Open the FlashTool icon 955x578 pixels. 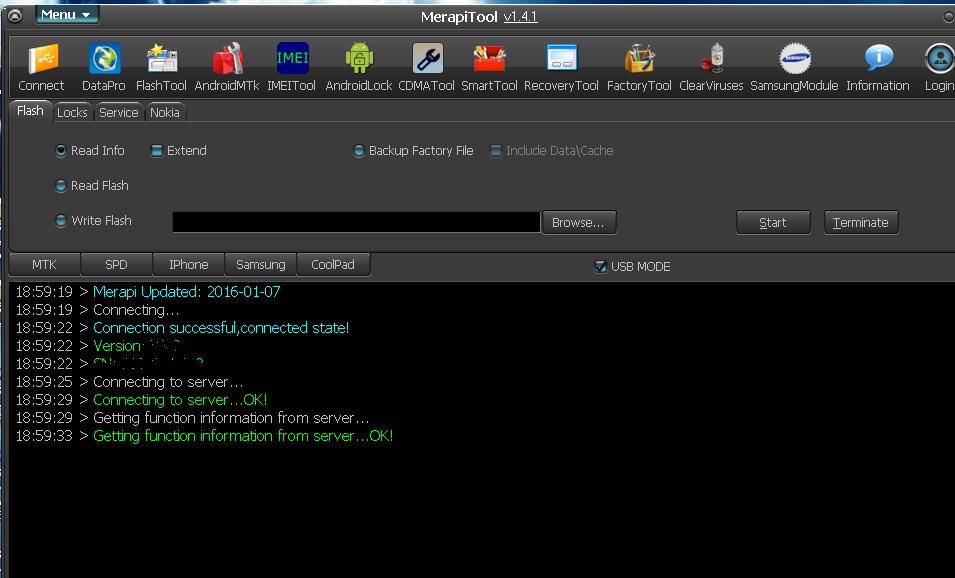point(162,59)
